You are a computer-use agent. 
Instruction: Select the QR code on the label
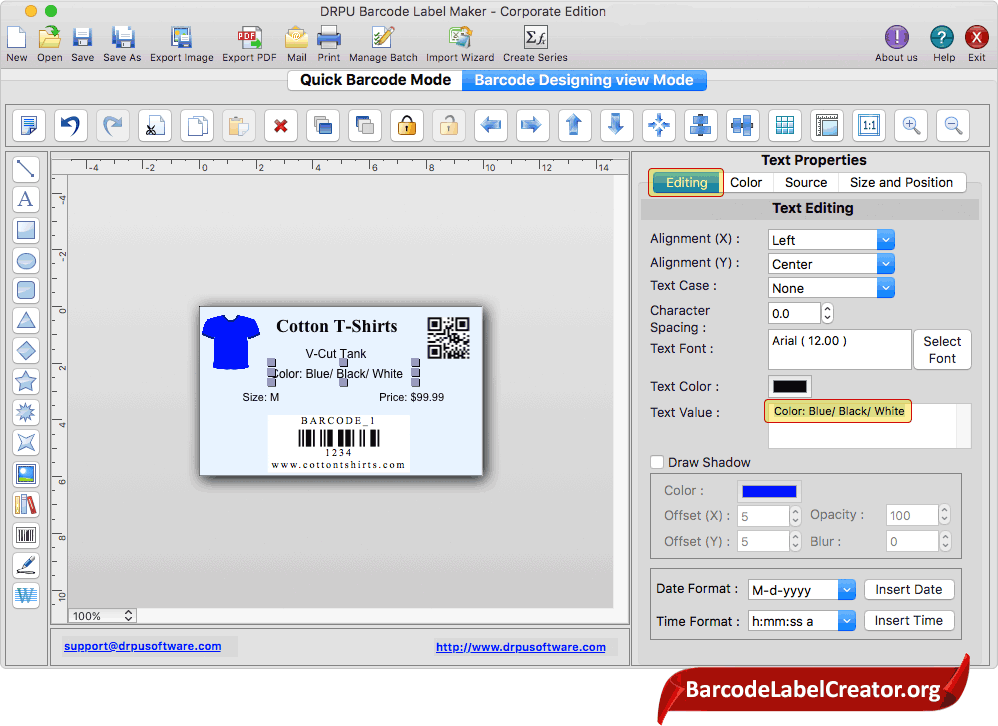pos(448,338)
